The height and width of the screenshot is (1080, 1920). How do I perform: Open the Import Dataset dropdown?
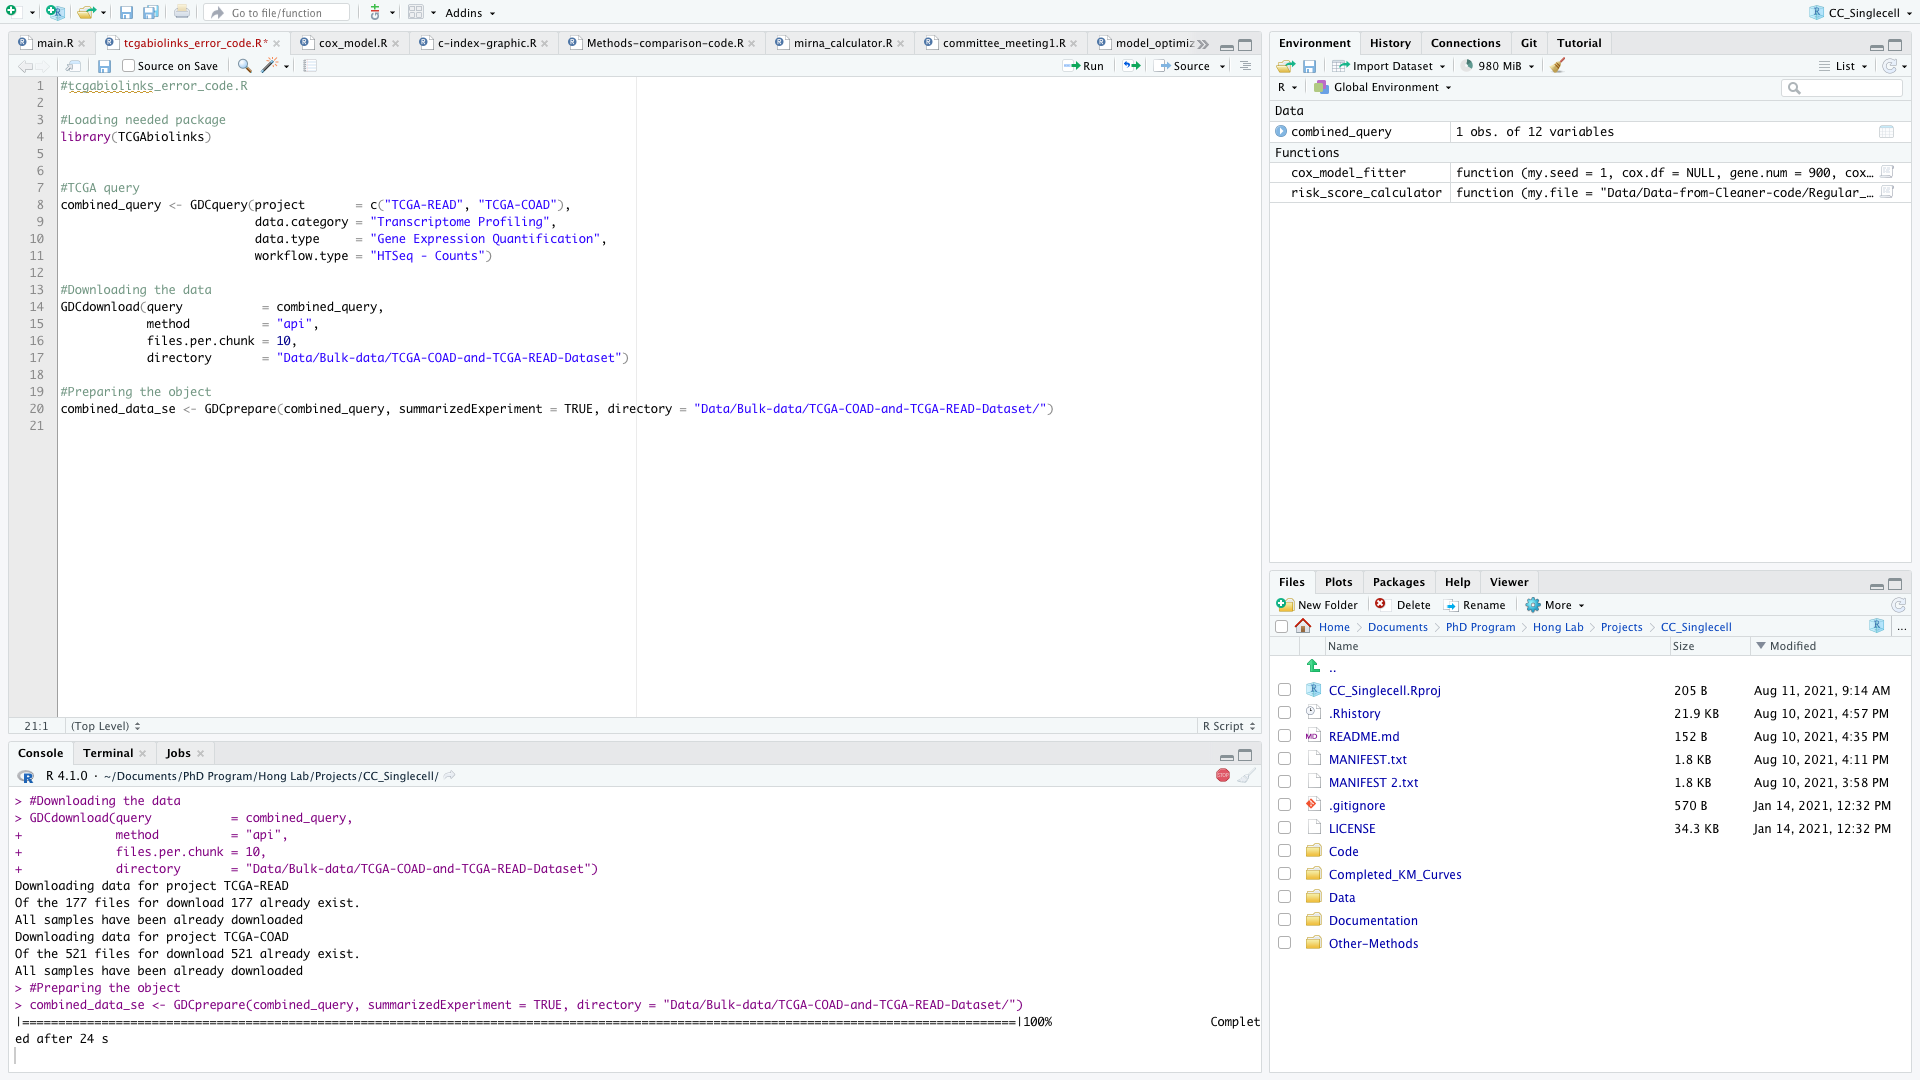pos(1389,66)
